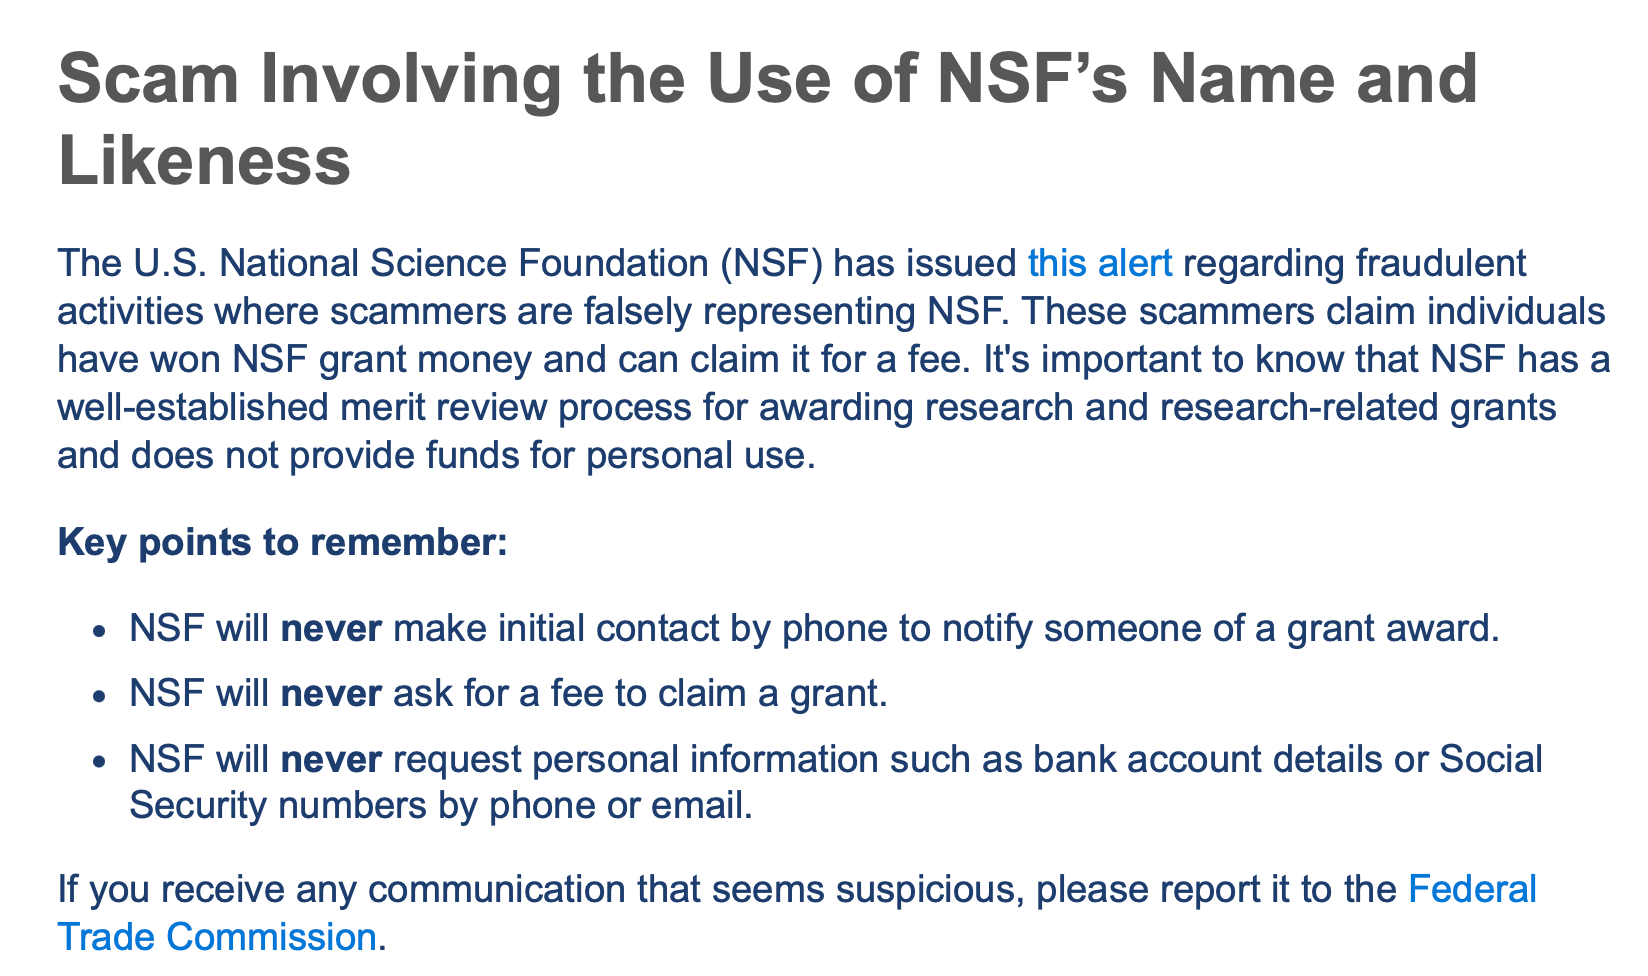Click bold "never" in the fee bullet
This screenshot has width=1648, height=976.
click(331, 694)
